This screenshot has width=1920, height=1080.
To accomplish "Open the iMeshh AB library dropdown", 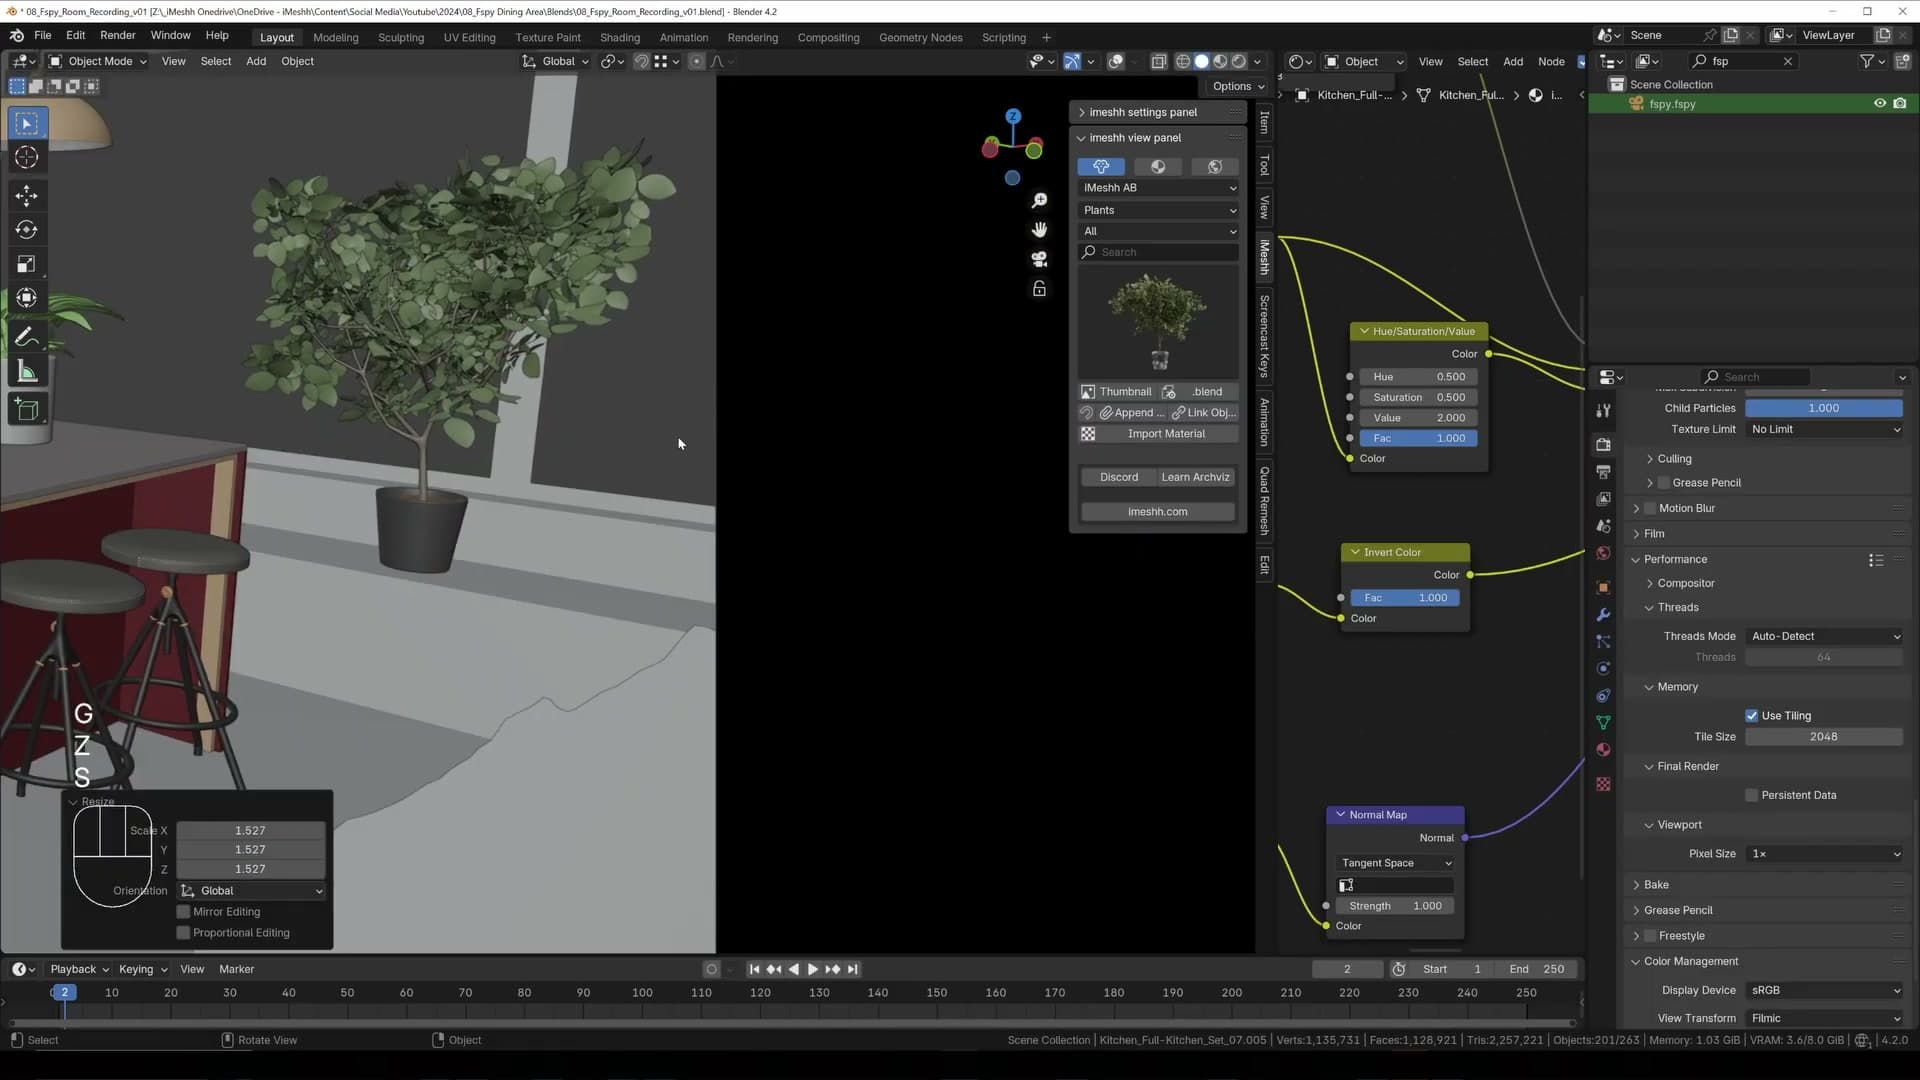I will [x=1159, y=188].
